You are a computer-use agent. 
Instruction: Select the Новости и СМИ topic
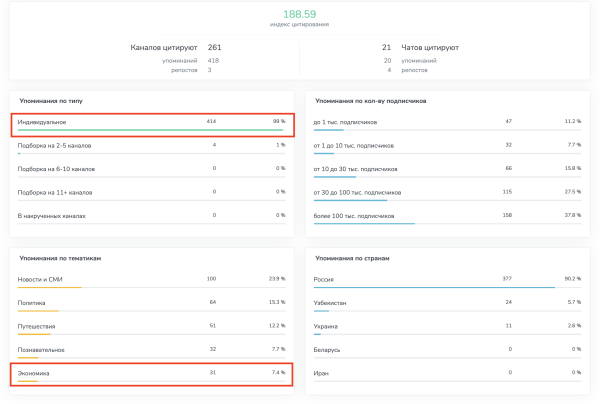coord(152,278)
